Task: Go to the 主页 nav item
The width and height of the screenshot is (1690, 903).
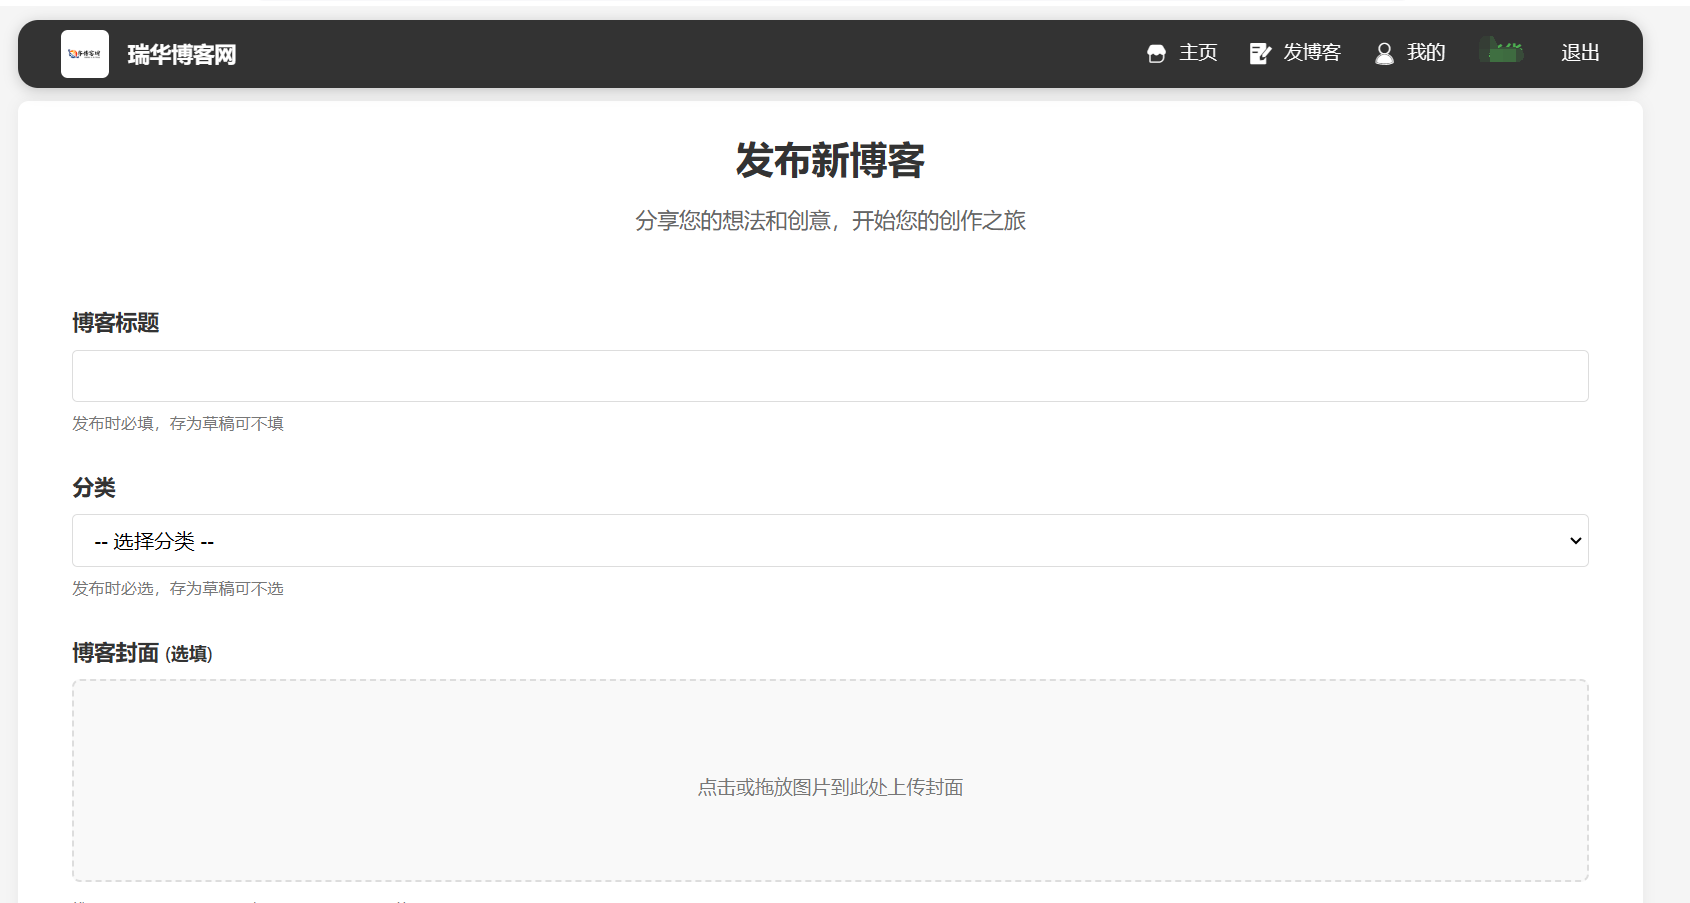Action: click(x=1197, y=53)
